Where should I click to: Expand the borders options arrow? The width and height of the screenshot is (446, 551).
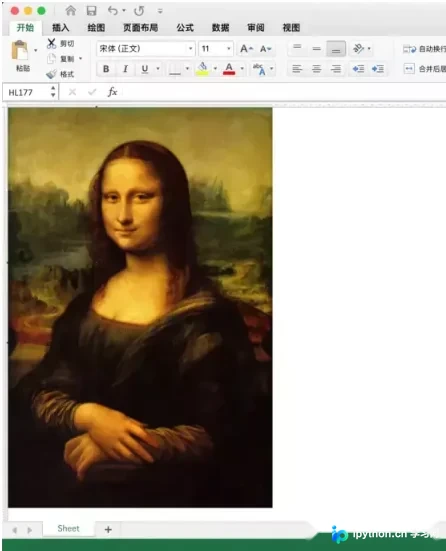pos(187,69)
